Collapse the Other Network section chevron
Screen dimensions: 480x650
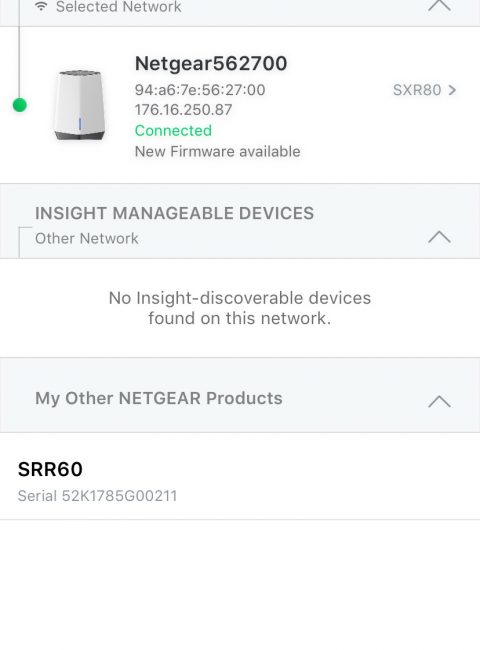tap(439, 237)
